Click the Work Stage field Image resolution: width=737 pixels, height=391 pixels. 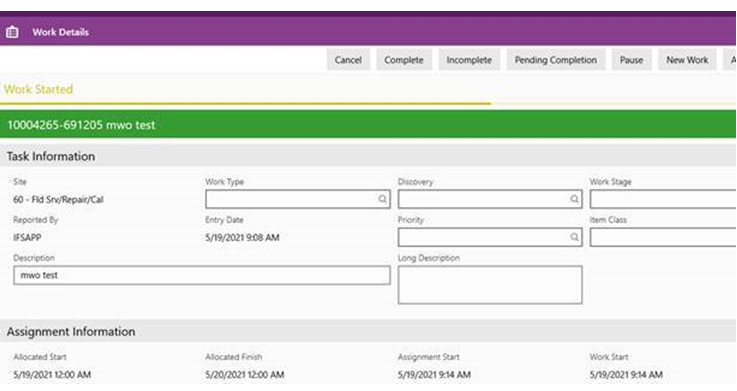point(663,199)
